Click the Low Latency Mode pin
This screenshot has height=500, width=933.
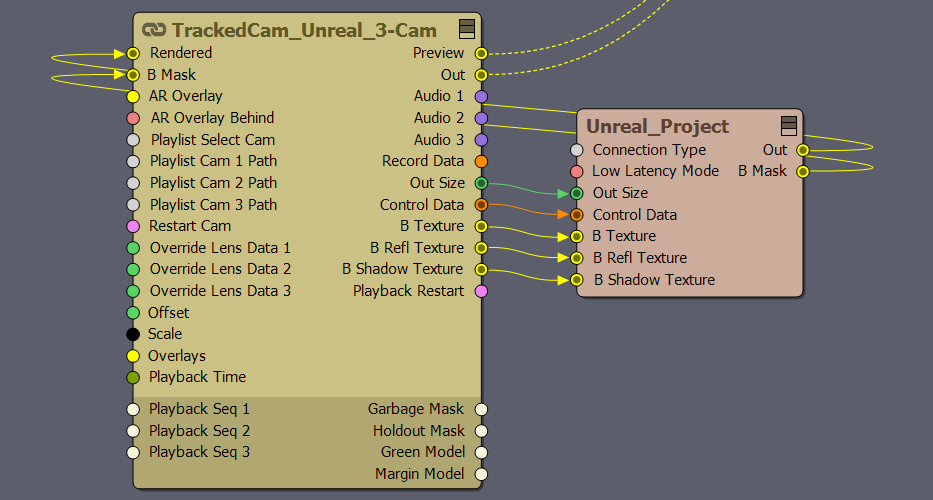coord(577,172)
